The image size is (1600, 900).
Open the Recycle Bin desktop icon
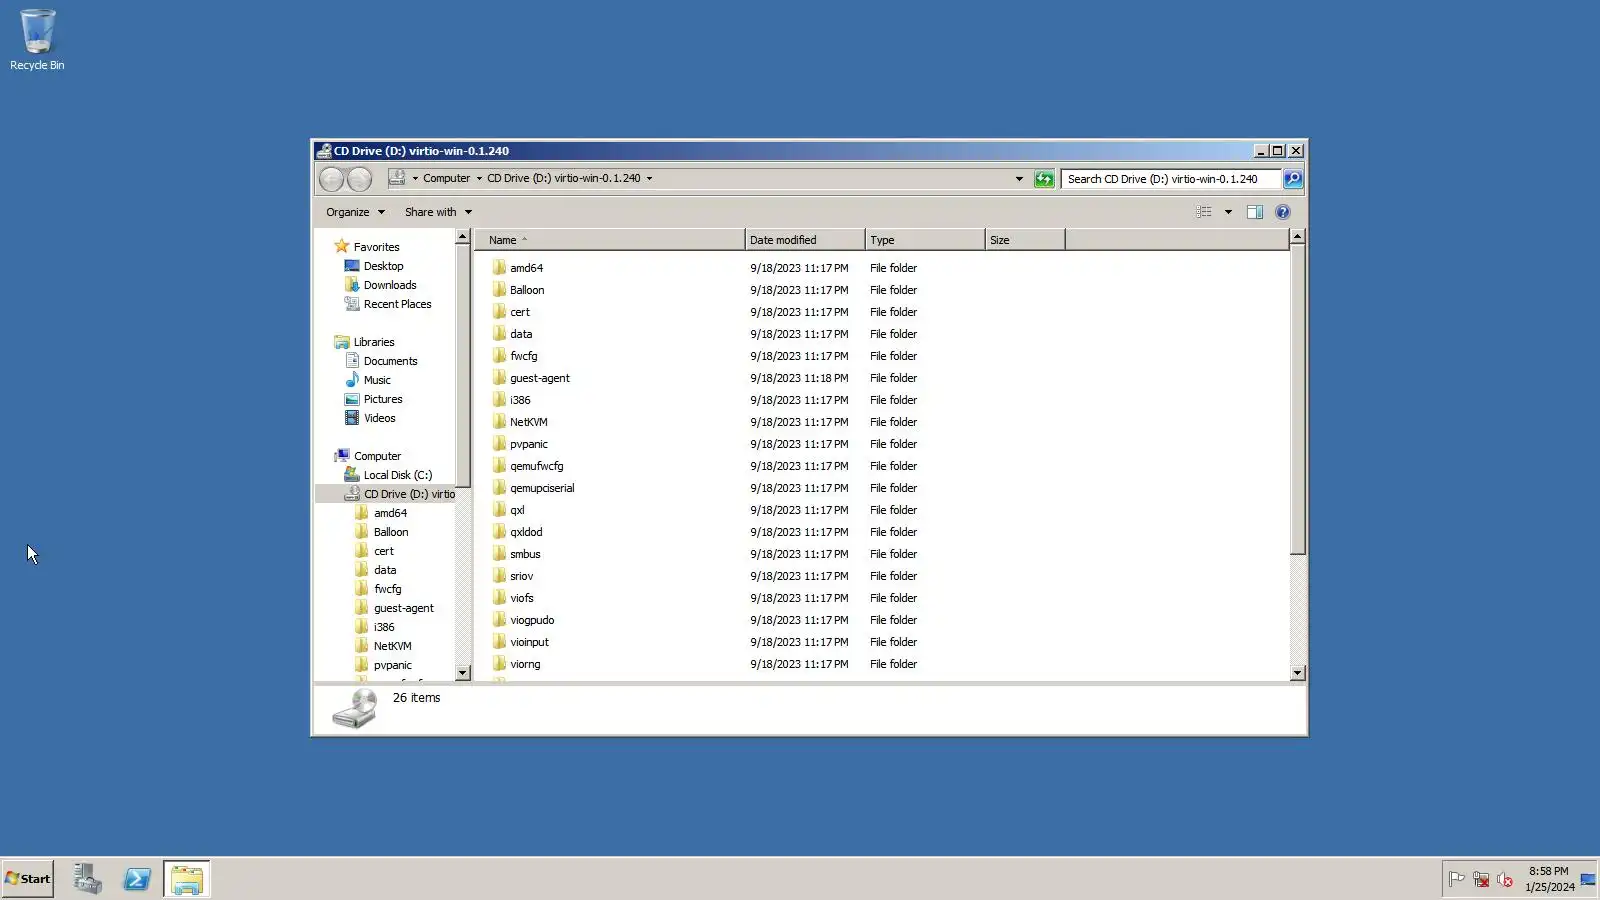(x=37, y=40)
